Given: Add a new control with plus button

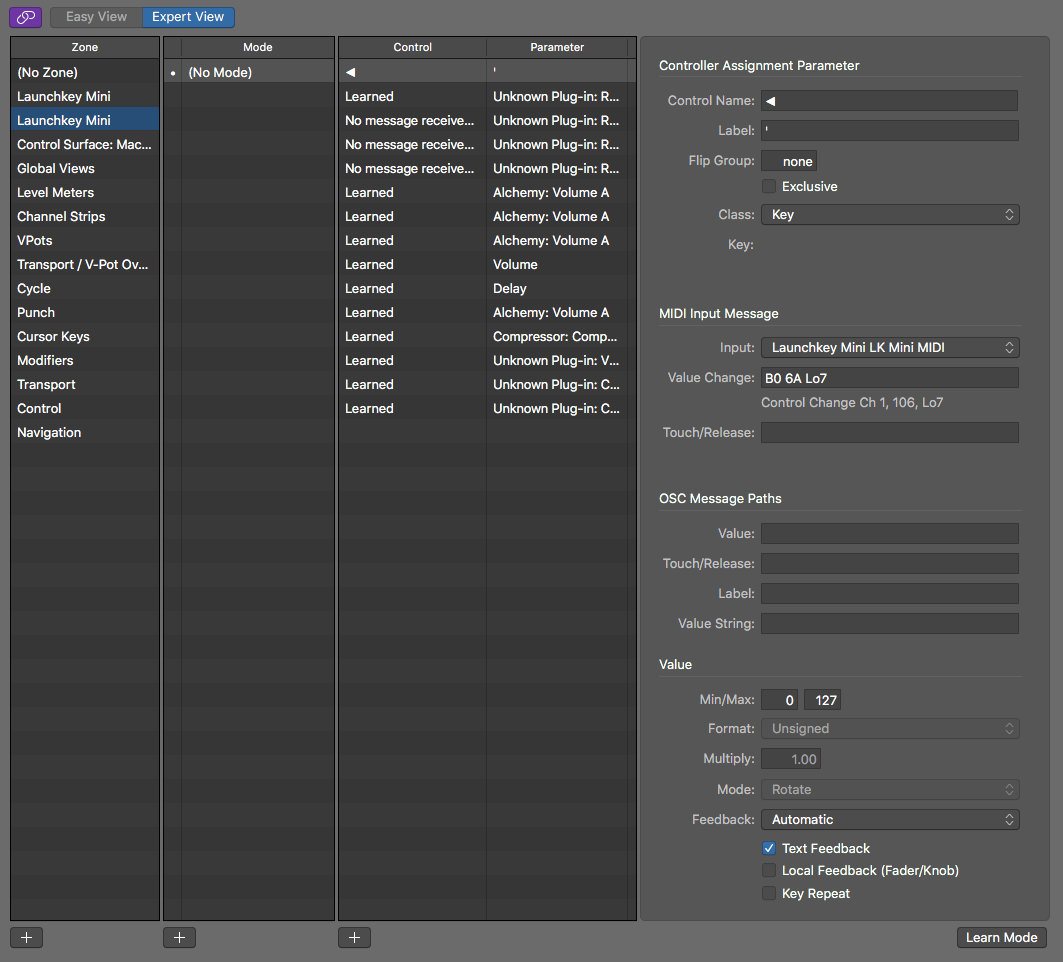Looking at the screenshot, I should tap(354, 937).
